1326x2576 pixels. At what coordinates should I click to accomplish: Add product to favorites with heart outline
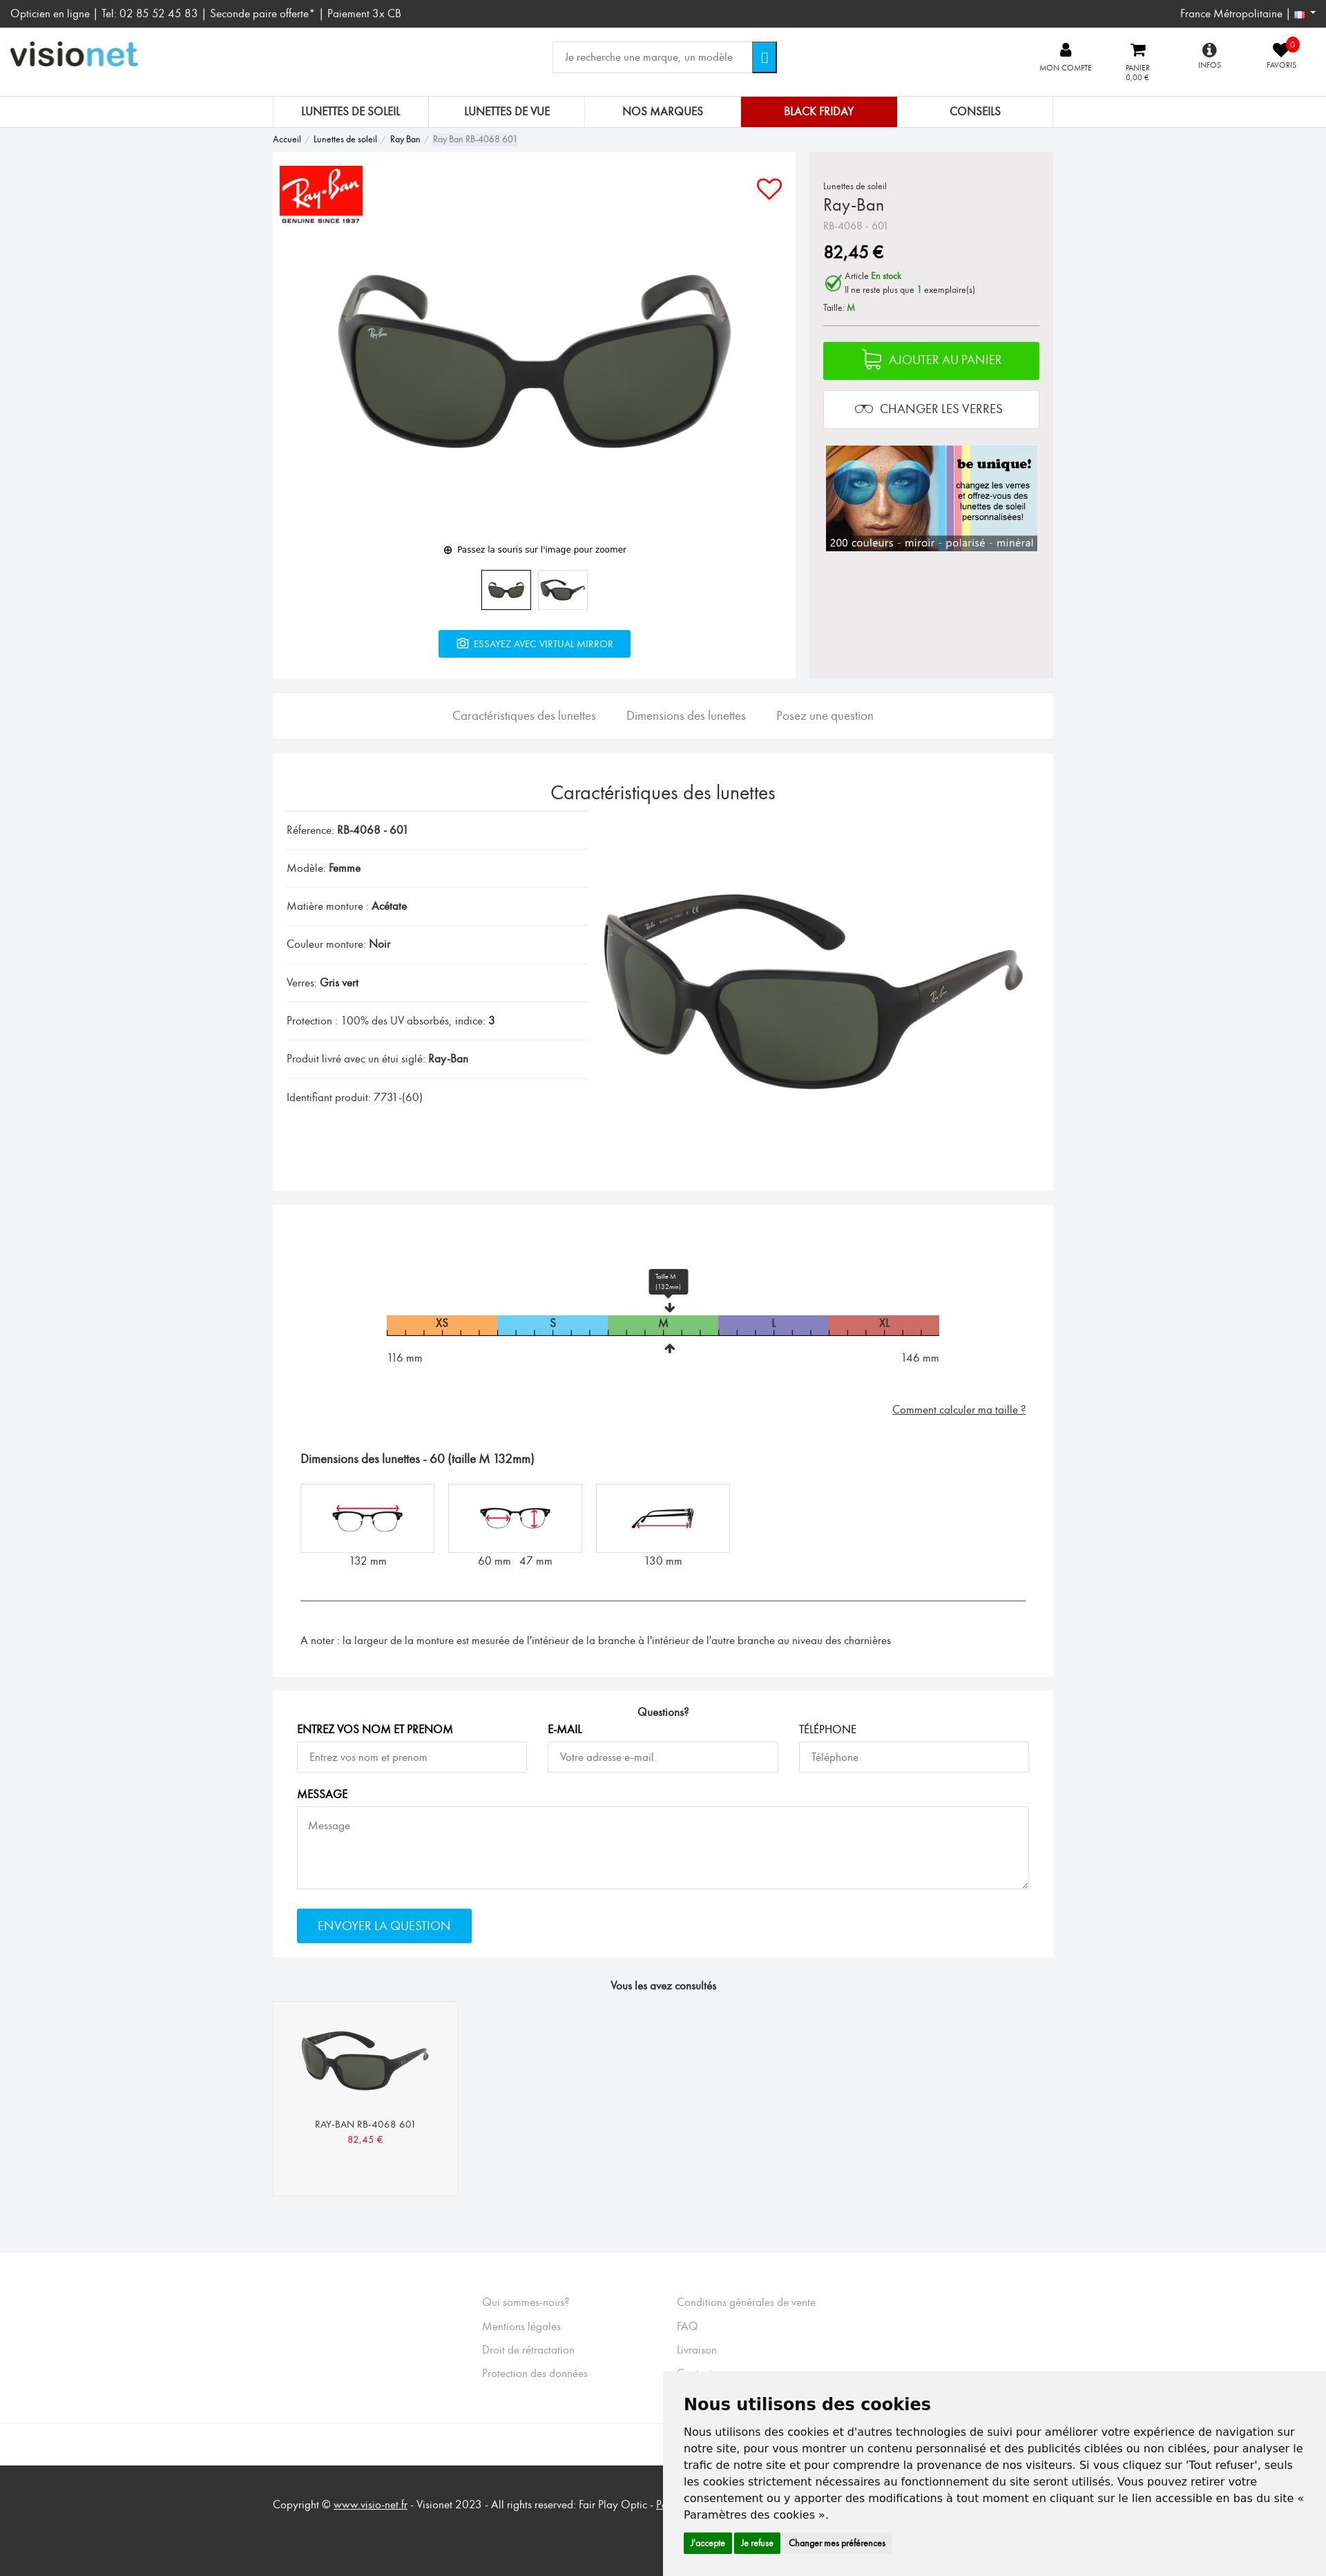769,189
